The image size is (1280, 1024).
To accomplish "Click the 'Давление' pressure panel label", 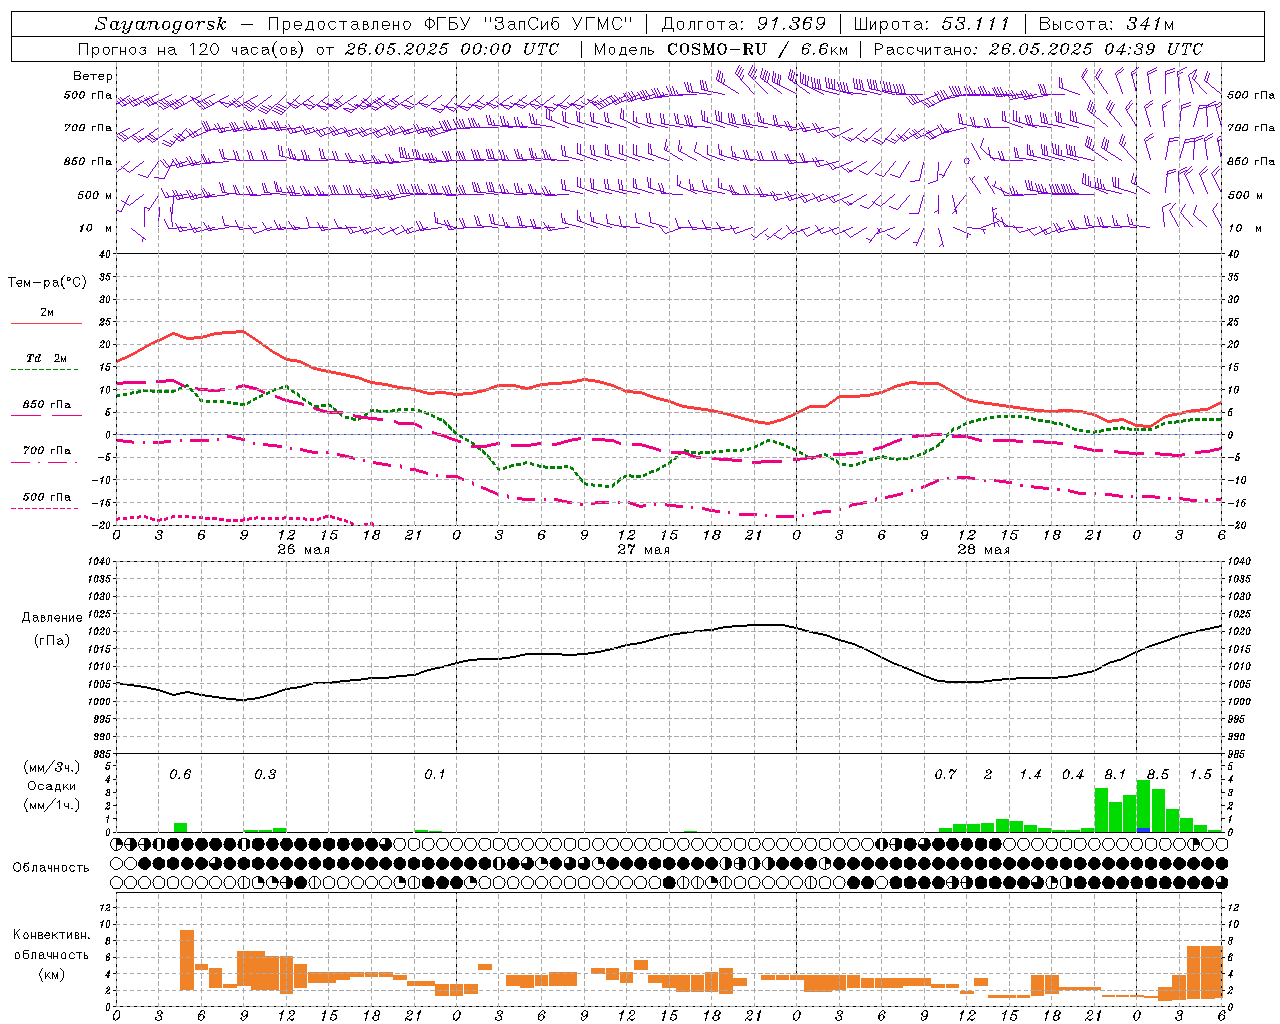I will pyautogui.click(x=52, y=618).
